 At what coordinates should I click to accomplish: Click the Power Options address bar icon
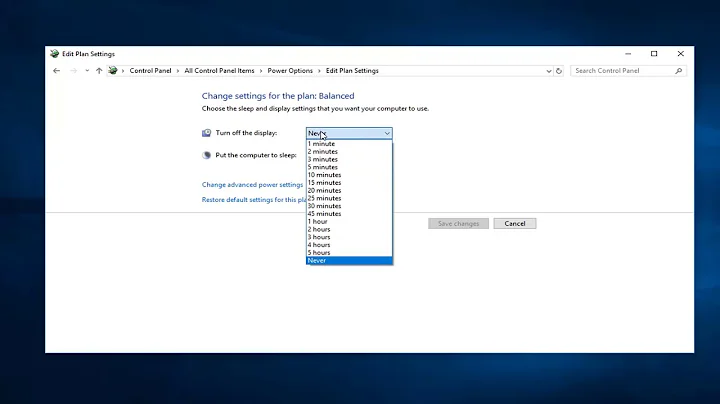113,71
